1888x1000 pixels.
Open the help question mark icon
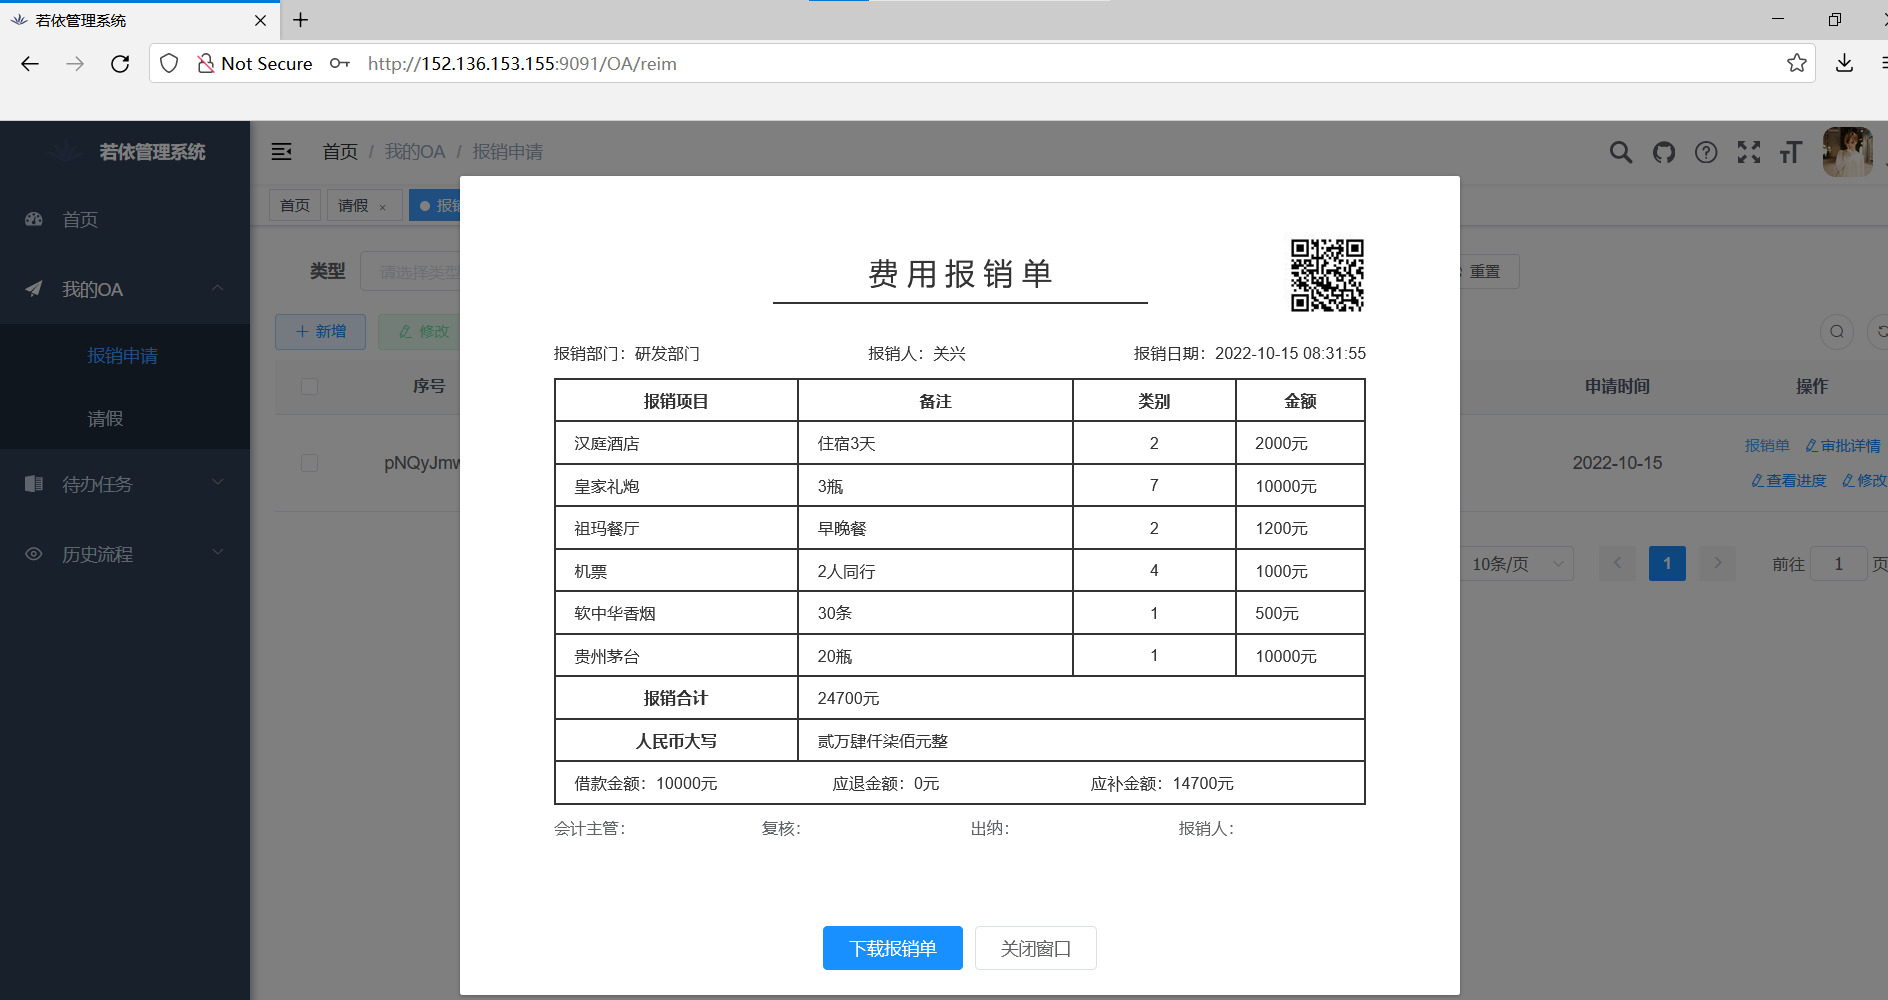(1706, 152)
